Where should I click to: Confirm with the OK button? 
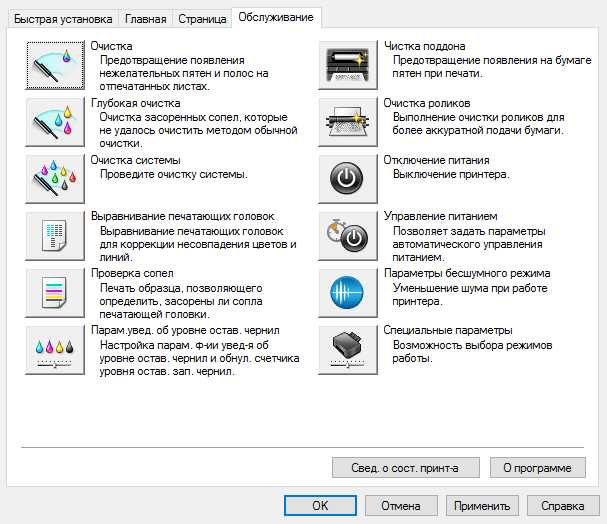pos(320,505)
